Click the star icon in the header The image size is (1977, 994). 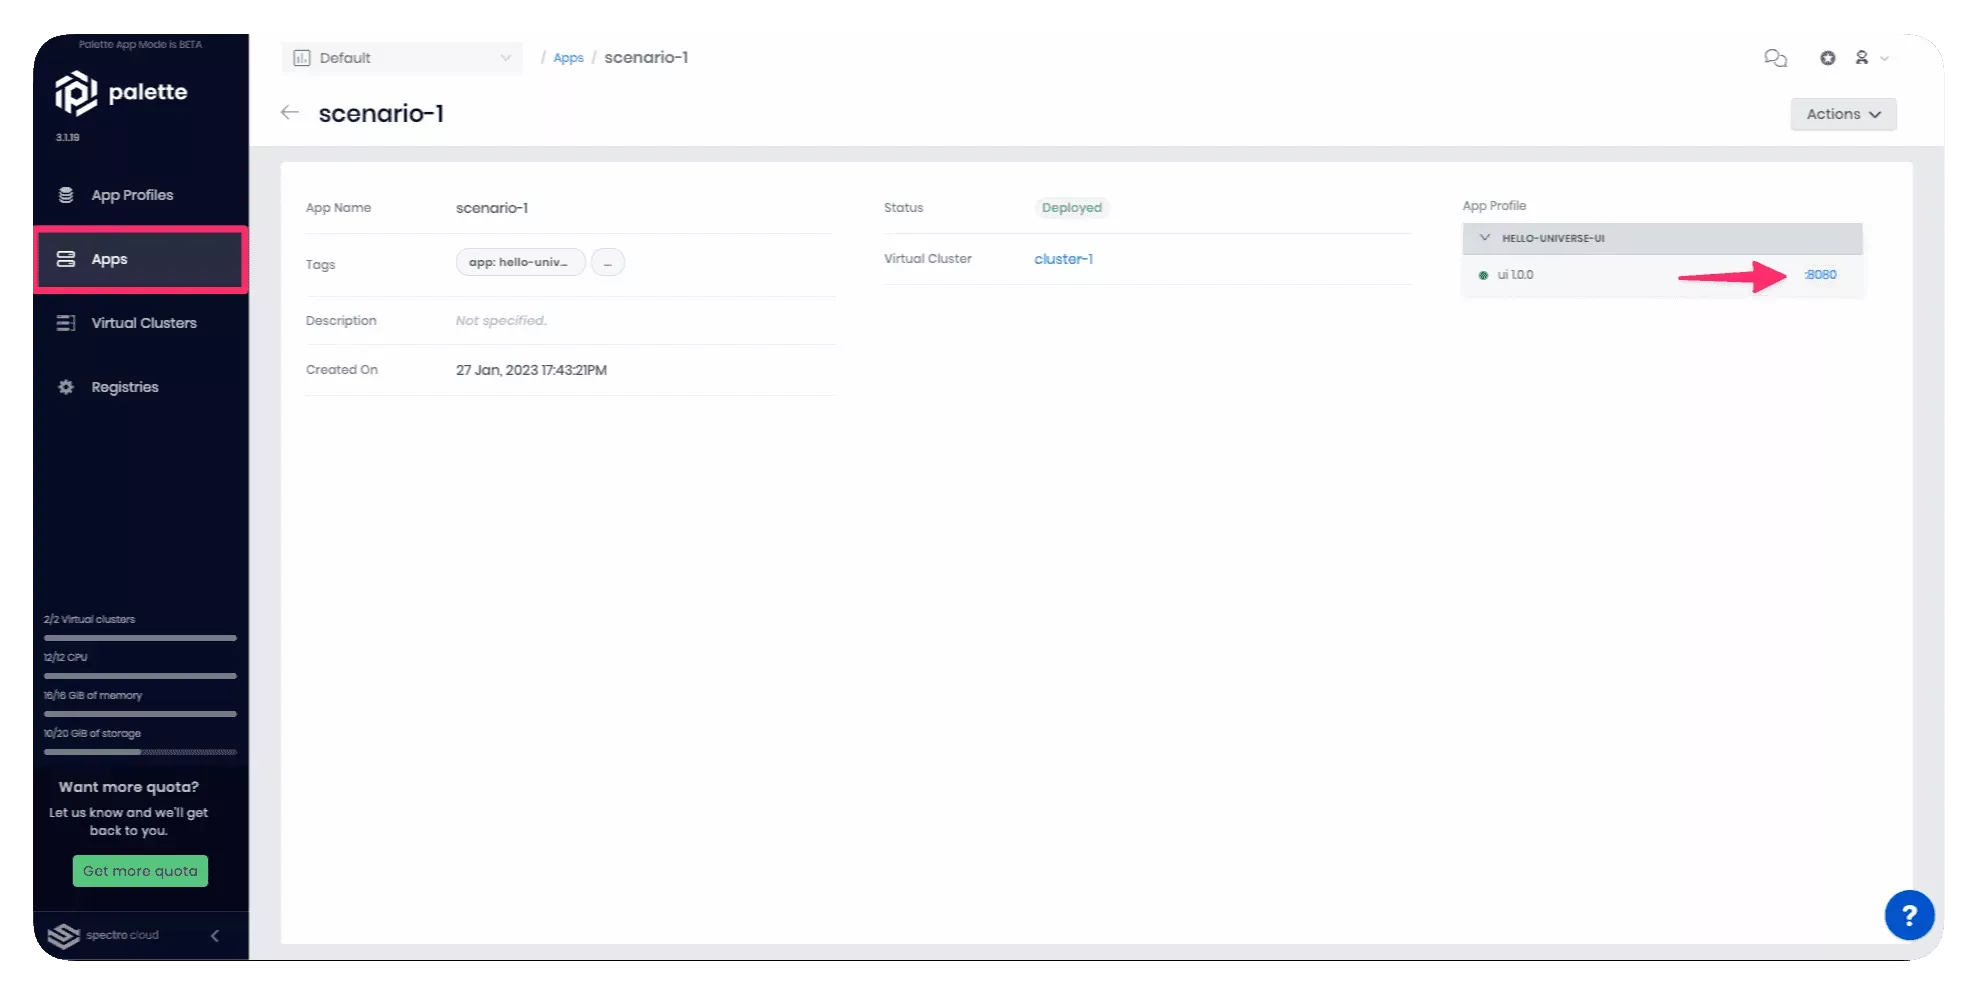pos(1827,58)
